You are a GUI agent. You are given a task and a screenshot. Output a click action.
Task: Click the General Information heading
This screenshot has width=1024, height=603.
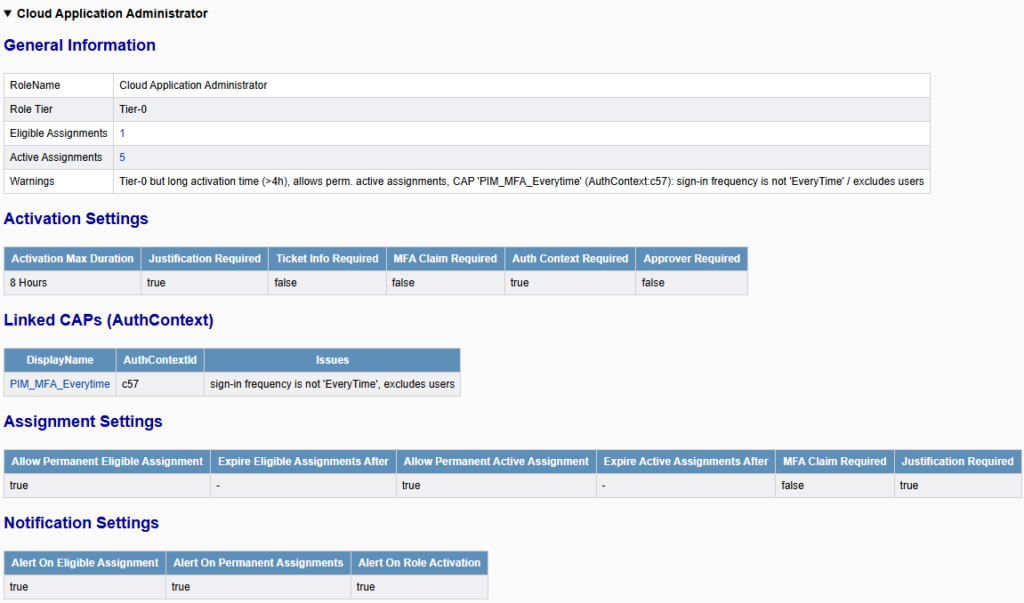click(79, 45)
